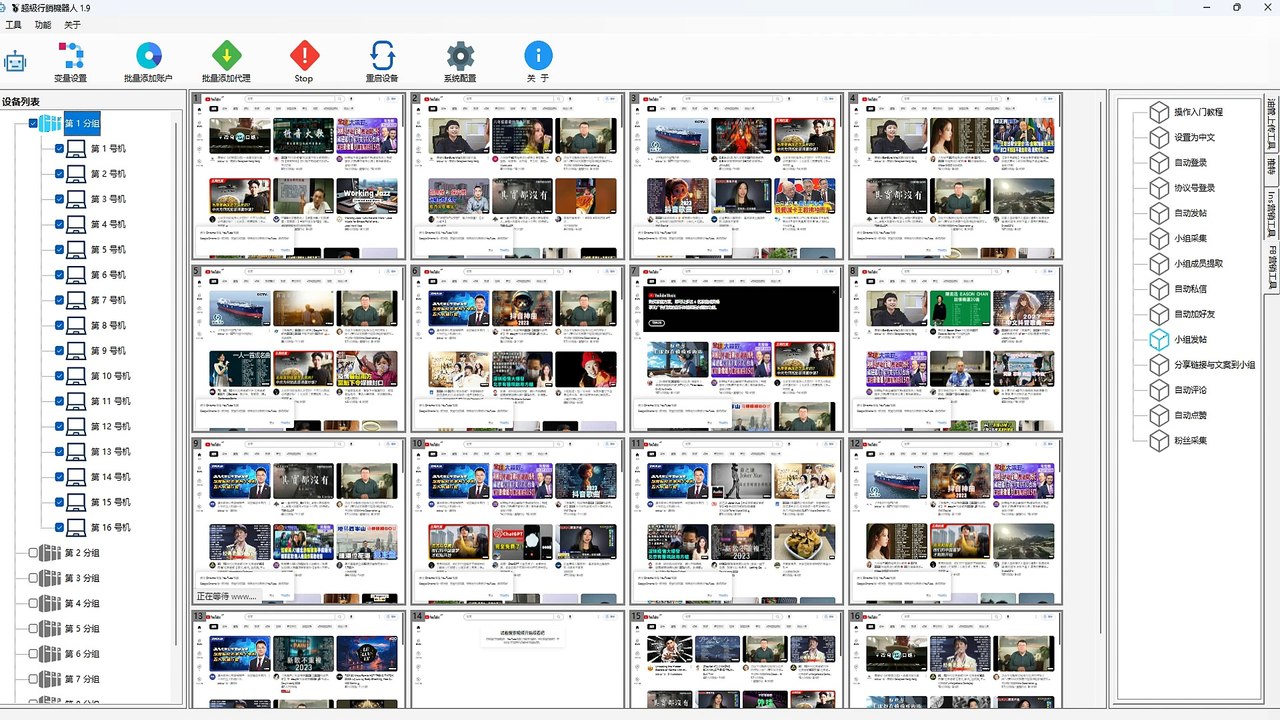Check the 第 2 分组 checkbox
The image size is (1280, 720).
pos(33,553)
